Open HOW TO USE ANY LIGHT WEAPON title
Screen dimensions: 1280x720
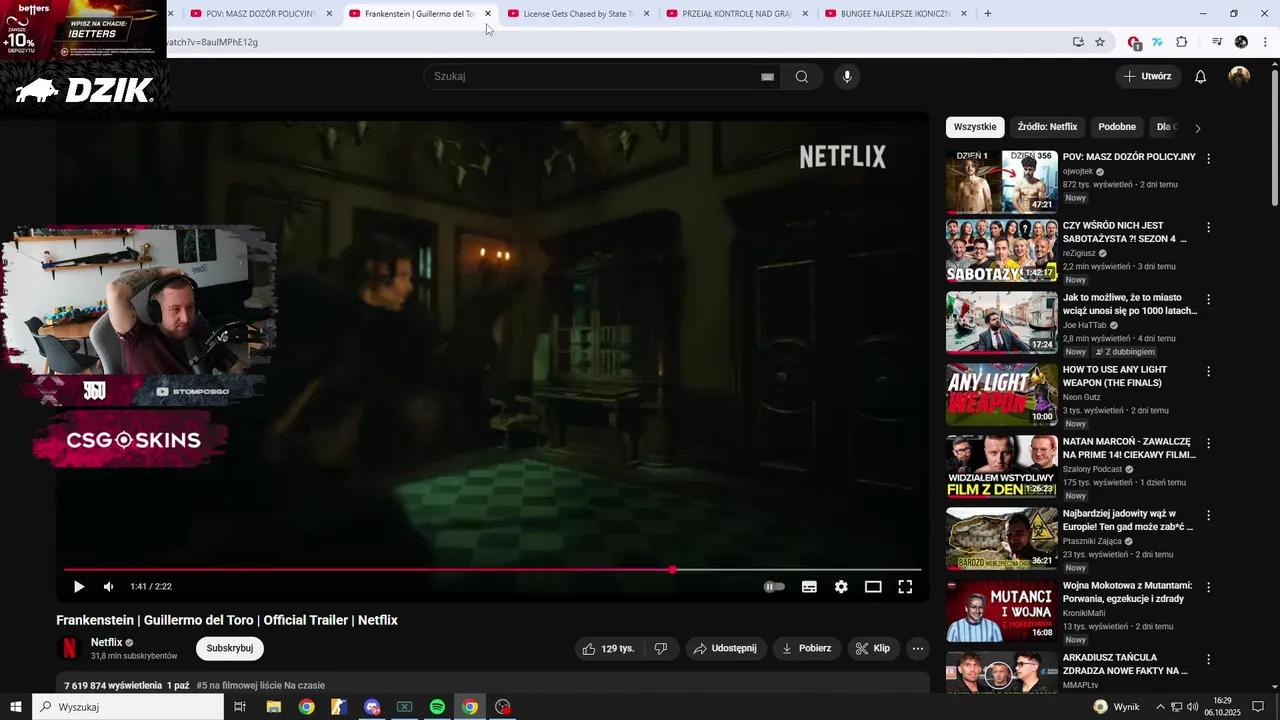(x=1115, y=376)
